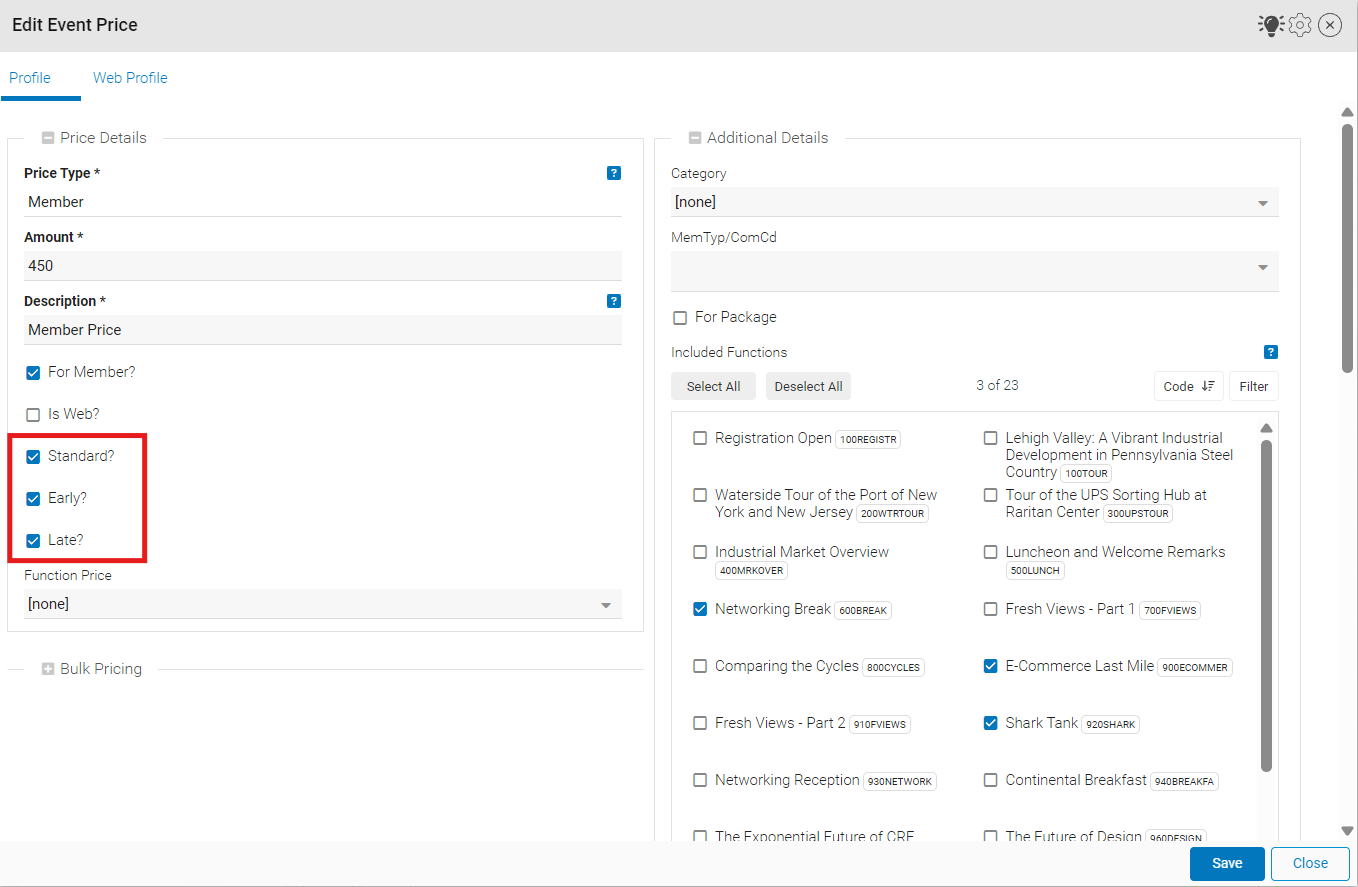Open the settings gear icon

[x=1300, y=25]
